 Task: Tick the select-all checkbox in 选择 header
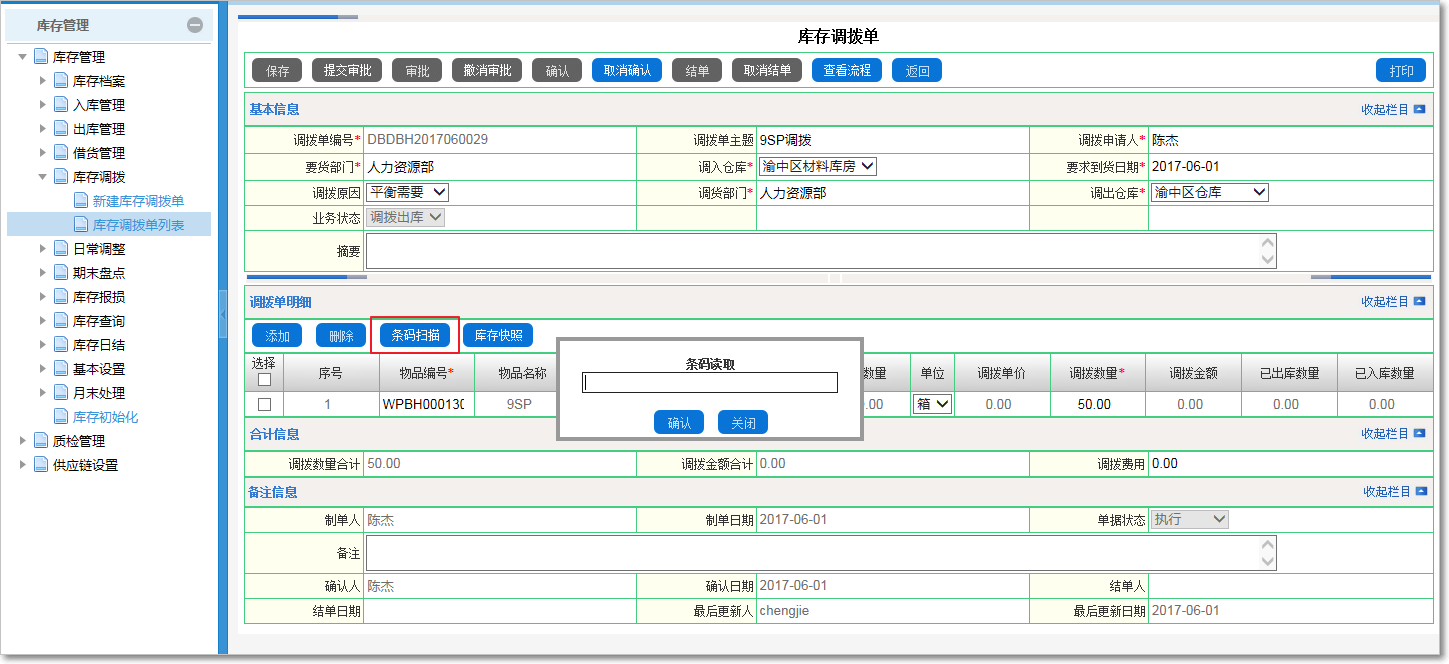coord(264,380)
